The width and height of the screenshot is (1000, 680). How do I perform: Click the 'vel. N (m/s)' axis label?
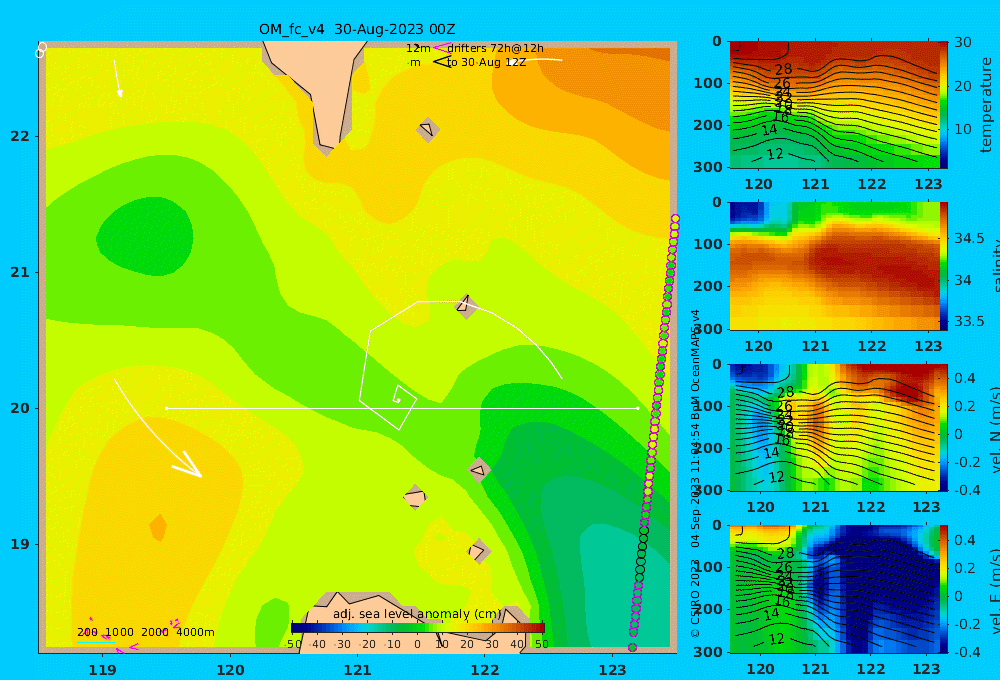click(x=994, y=429)
